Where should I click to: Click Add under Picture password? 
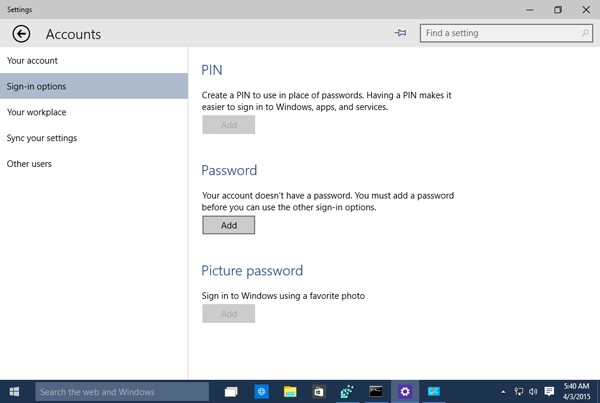point(228,314)
